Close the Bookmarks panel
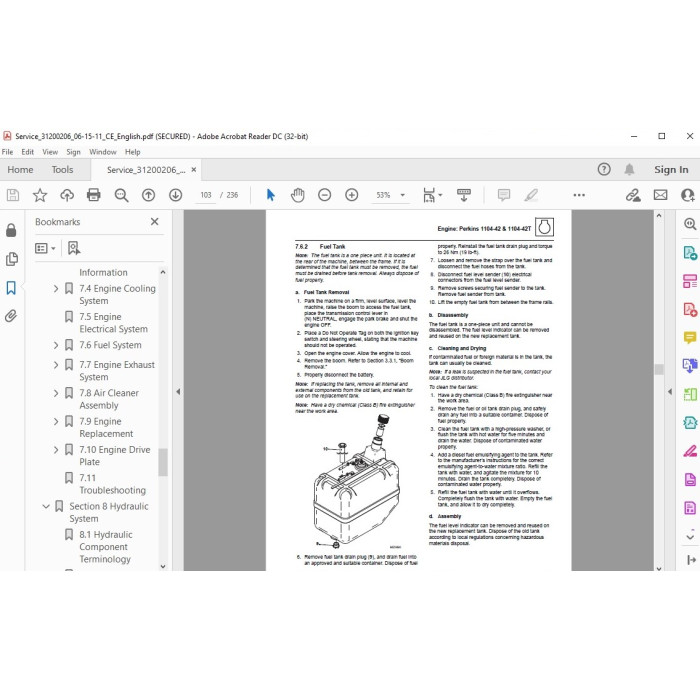The height and width of the screenshot is (700, 700). point(154,221)
